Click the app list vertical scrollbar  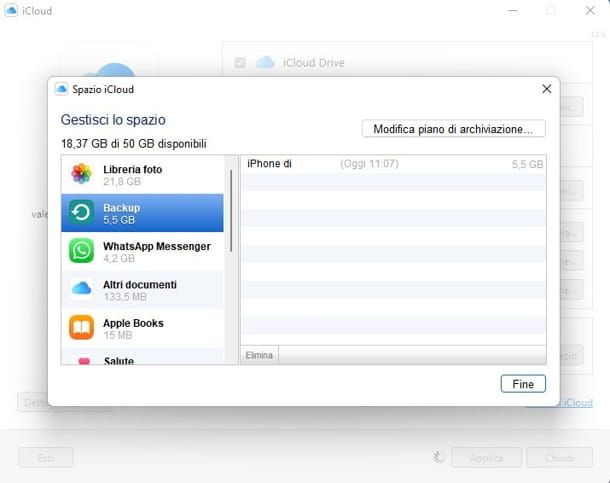(x=231, y=210)
